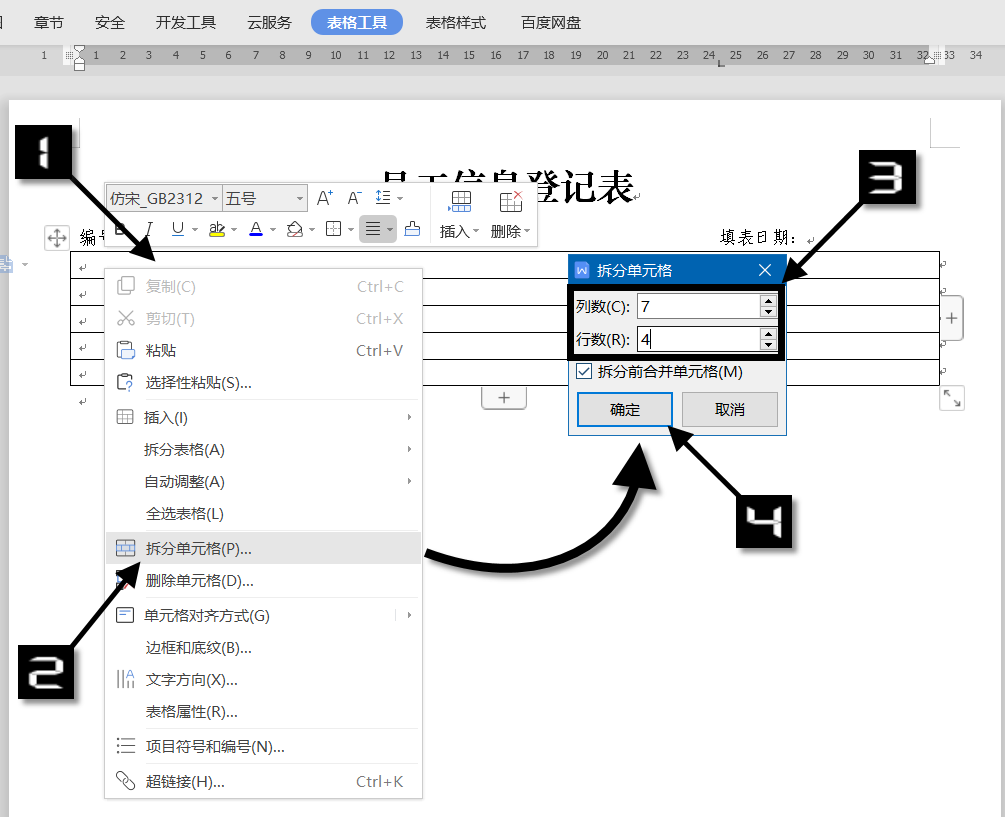Toggle underline formatting
Screen dimensions: 1005x817
(x=178, y=229)
